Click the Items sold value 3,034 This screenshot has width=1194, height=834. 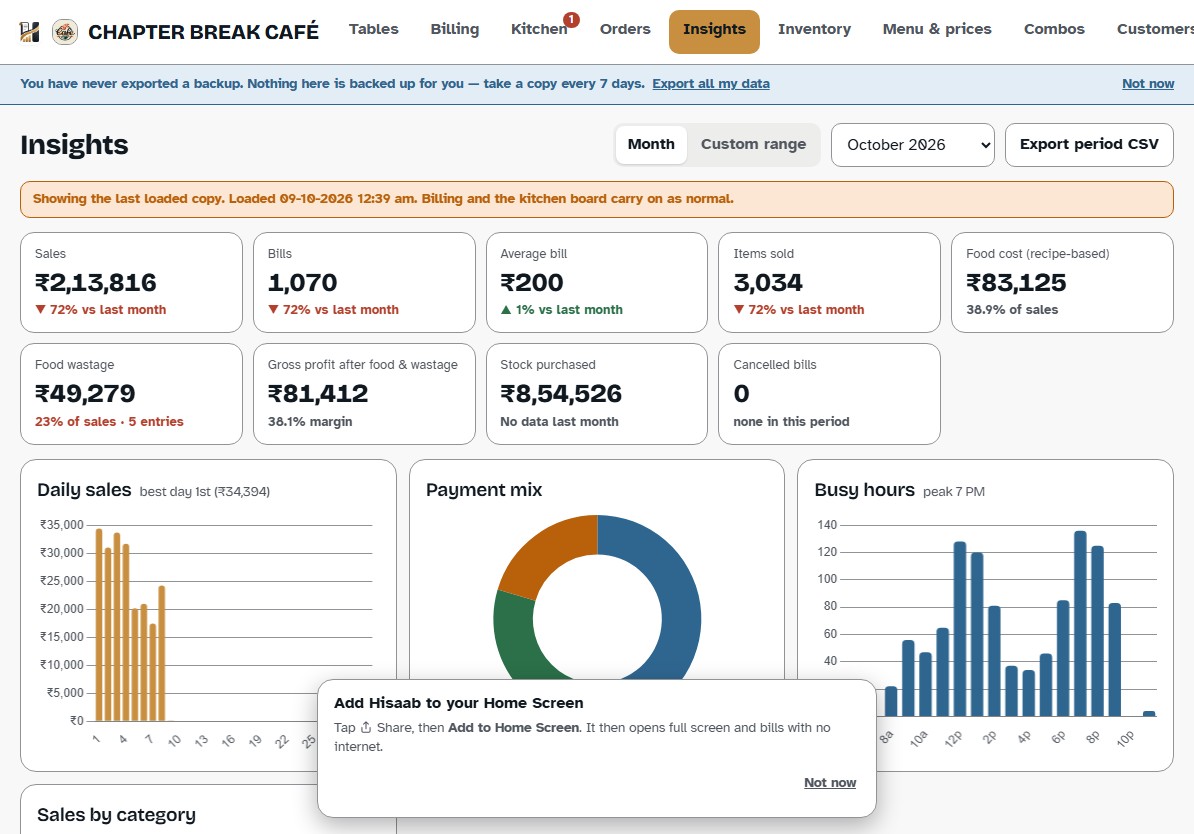pyautogui.click(x=768, y=283)
